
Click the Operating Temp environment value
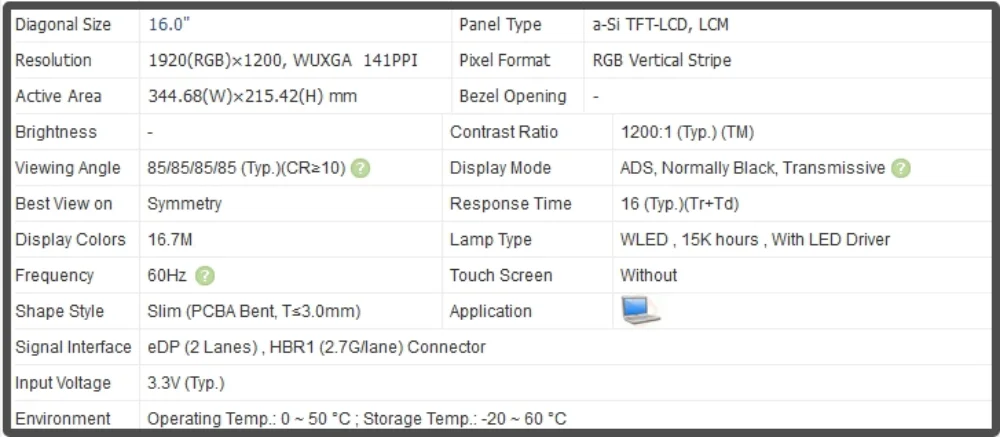point(357,419)
